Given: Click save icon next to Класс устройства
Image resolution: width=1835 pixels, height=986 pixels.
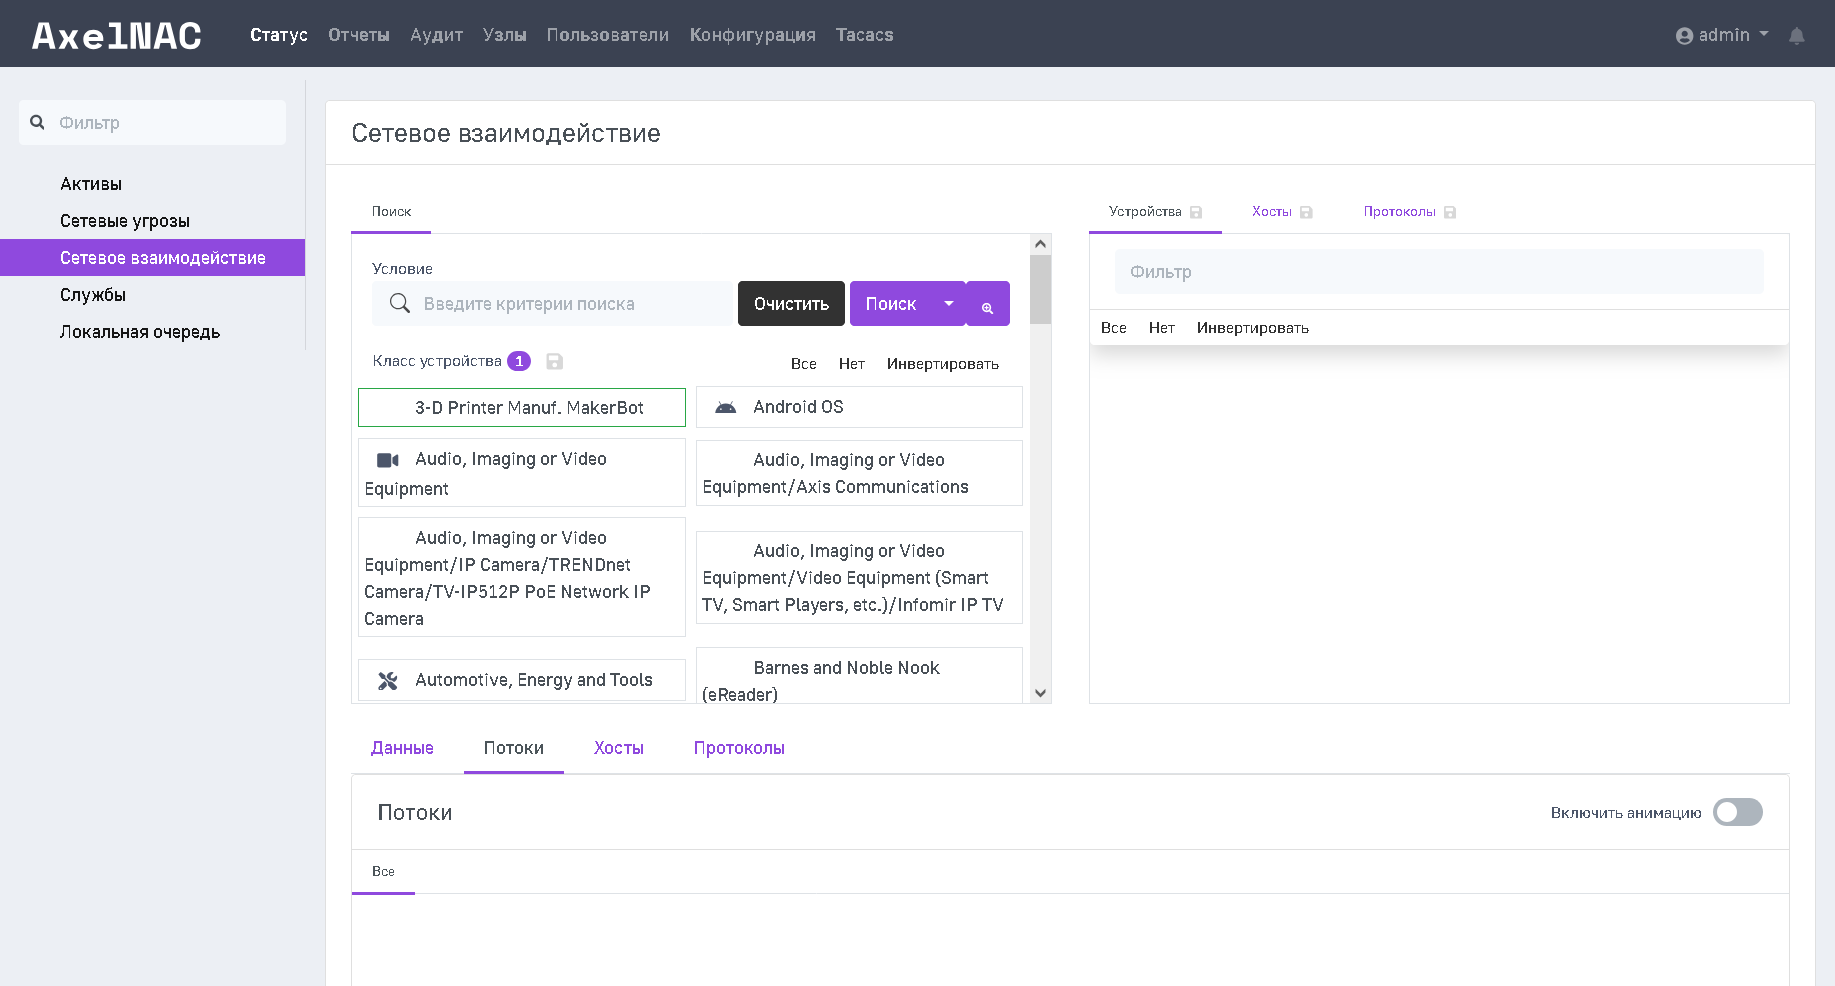Looking at the screenshot, I should click(x=555, y=362).
